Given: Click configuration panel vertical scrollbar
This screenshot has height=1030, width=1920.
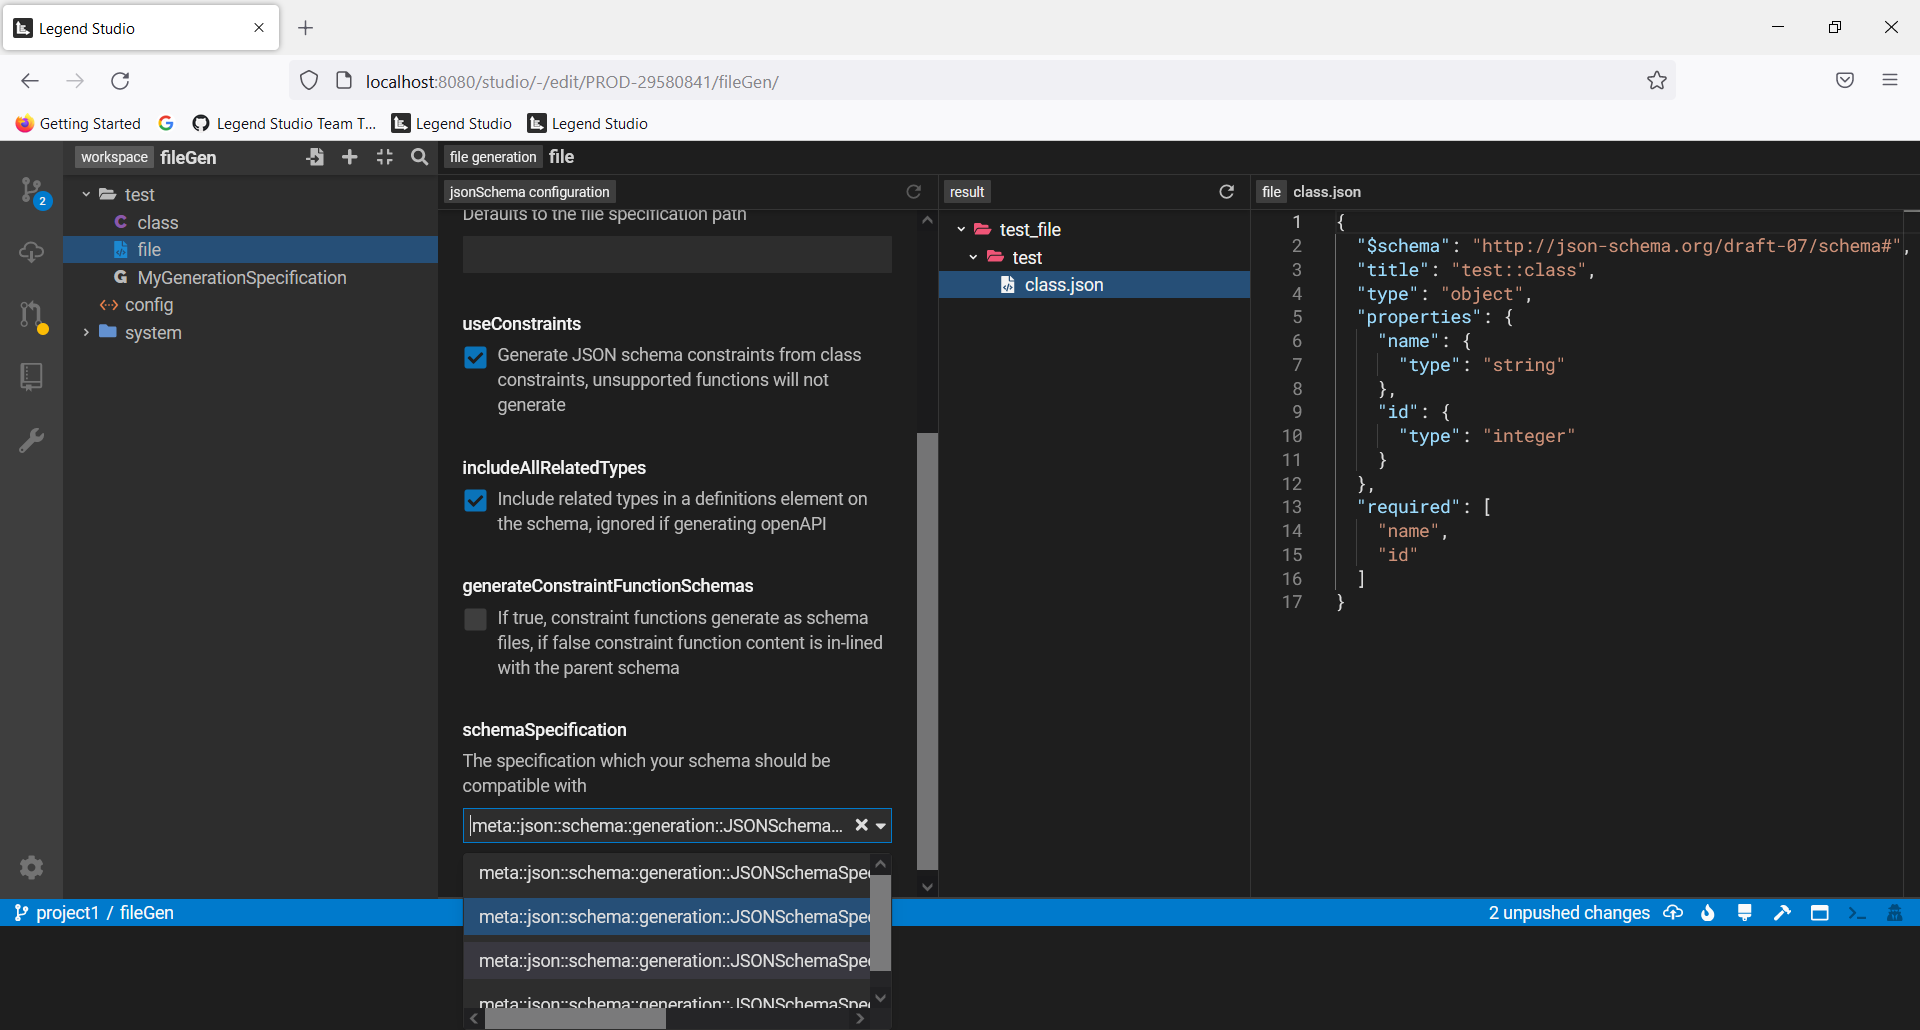Looking at the screenshot, I should [928, 650].
